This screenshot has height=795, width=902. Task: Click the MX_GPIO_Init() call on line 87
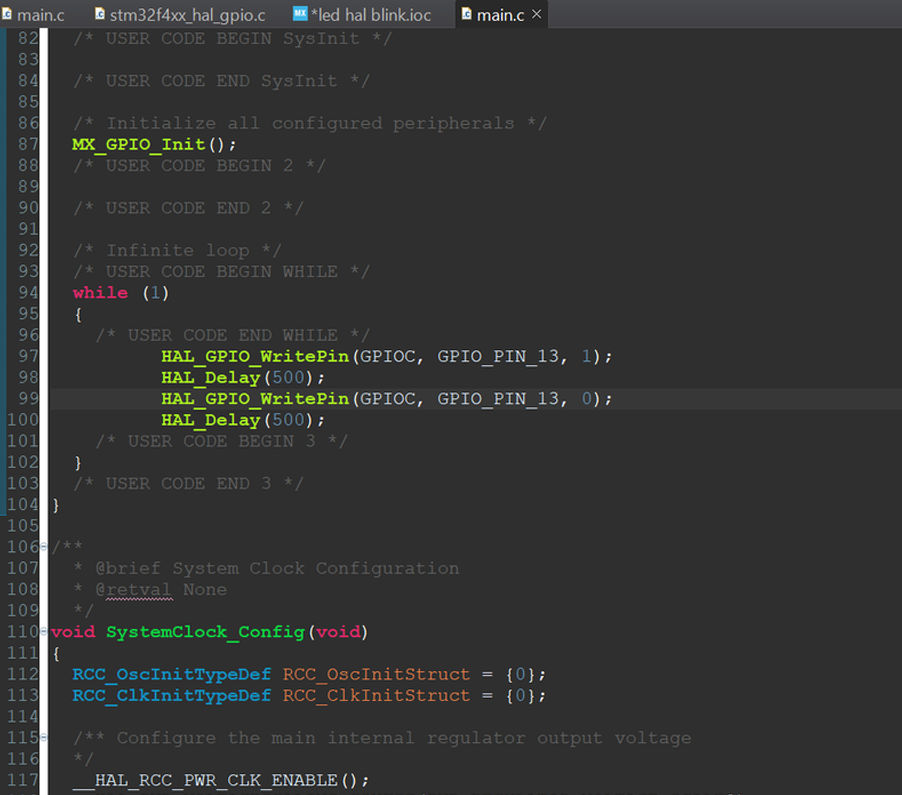pyautogui.click(x=154, y=144)
